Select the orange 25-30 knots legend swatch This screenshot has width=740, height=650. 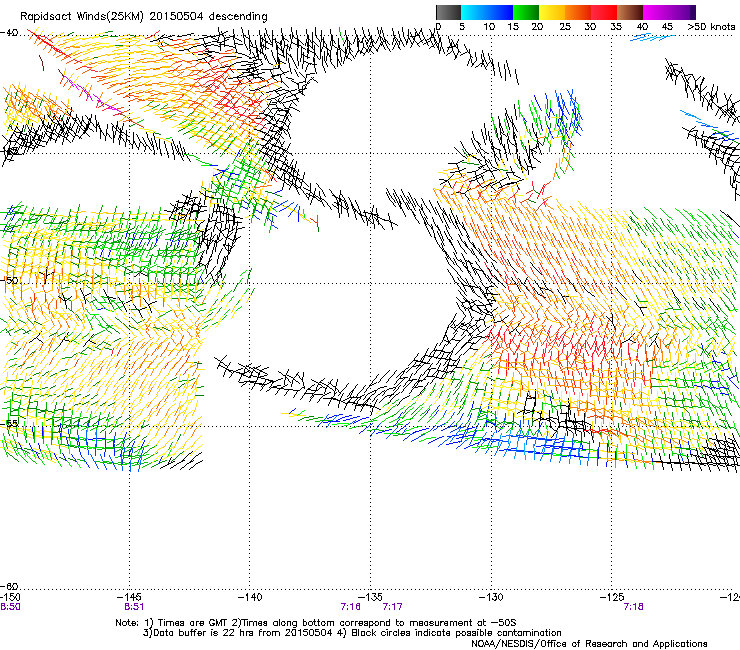coord(578,12)
